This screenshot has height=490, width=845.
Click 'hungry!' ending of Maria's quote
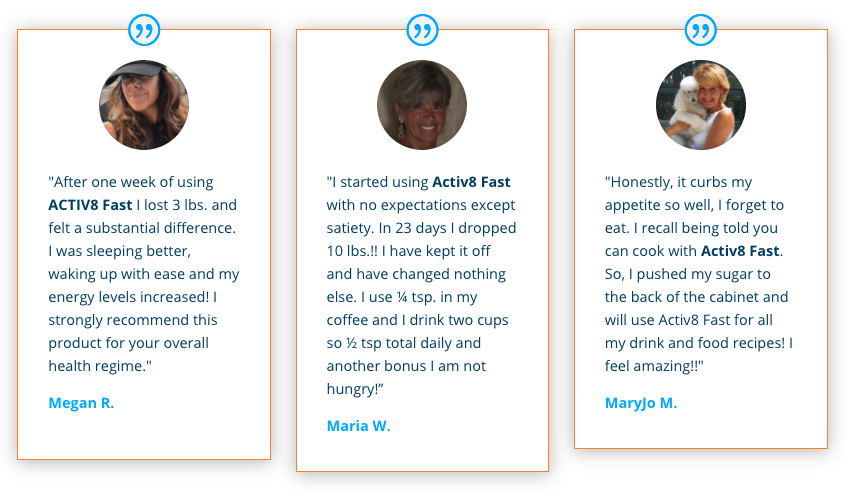click(355, 389)
